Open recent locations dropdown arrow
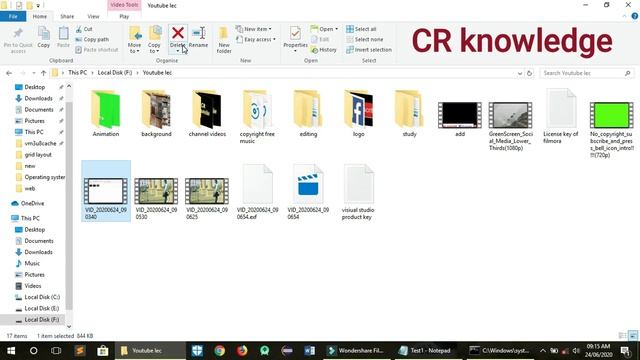 click(33, 73)
